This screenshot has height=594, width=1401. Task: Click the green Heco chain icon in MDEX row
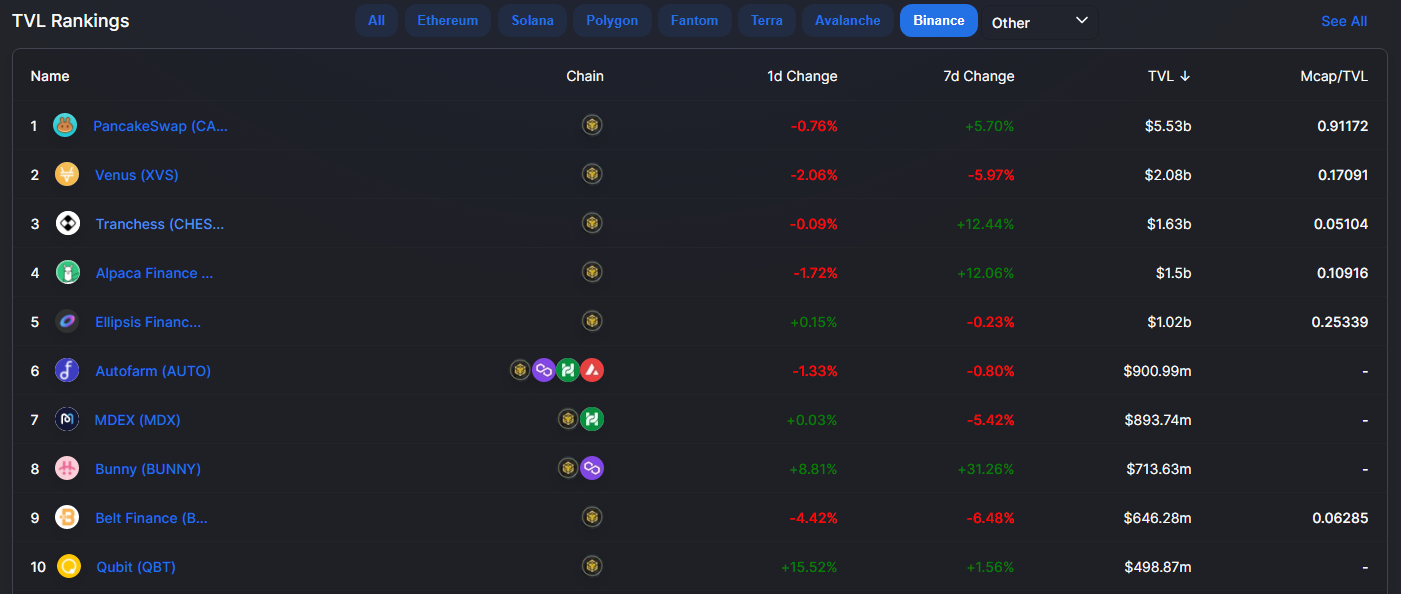coord(592,419)
